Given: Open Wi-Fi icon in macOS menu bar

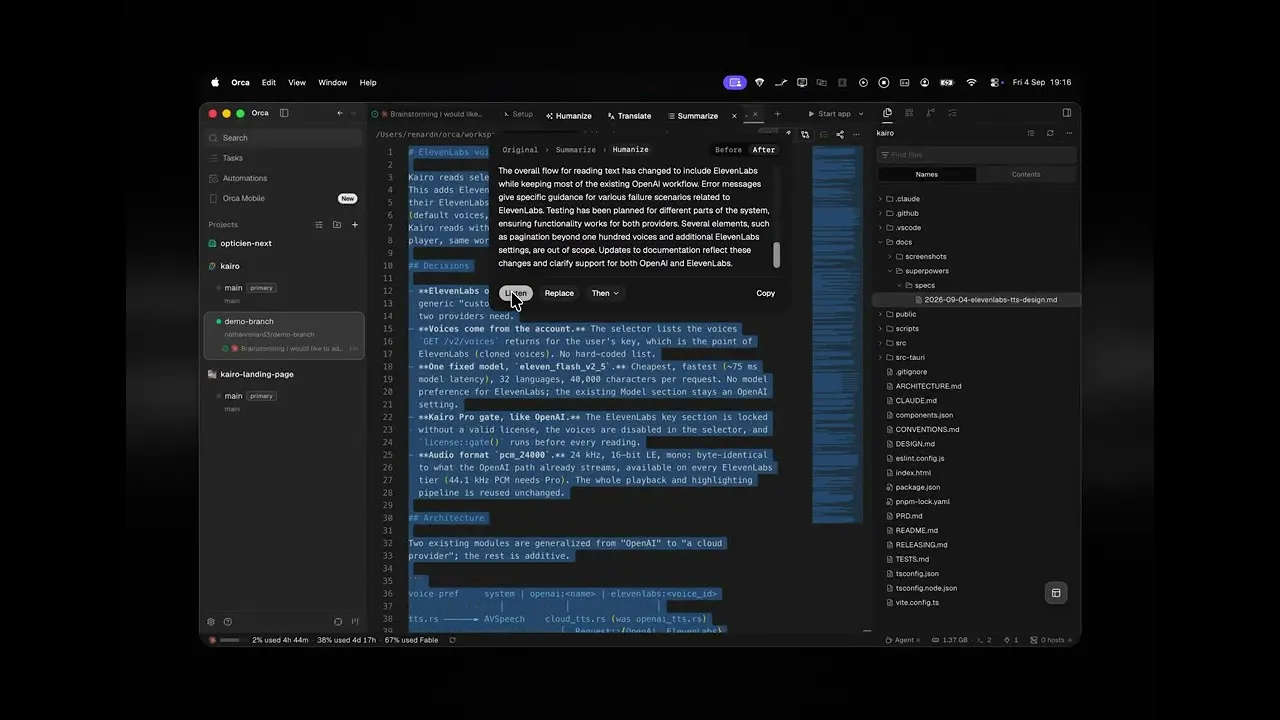Looking at the screenshot, I should (971, 83).
